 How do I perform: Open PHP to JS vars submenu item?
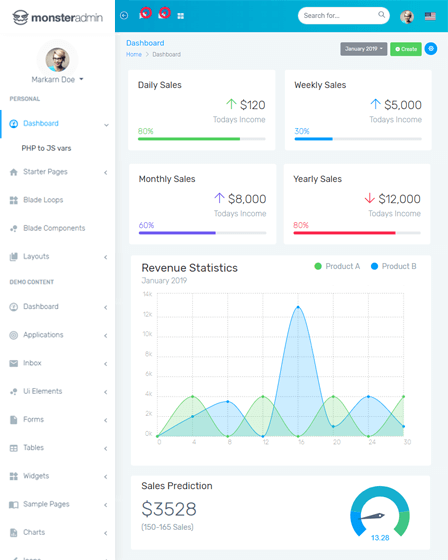(x=46, y=148)
